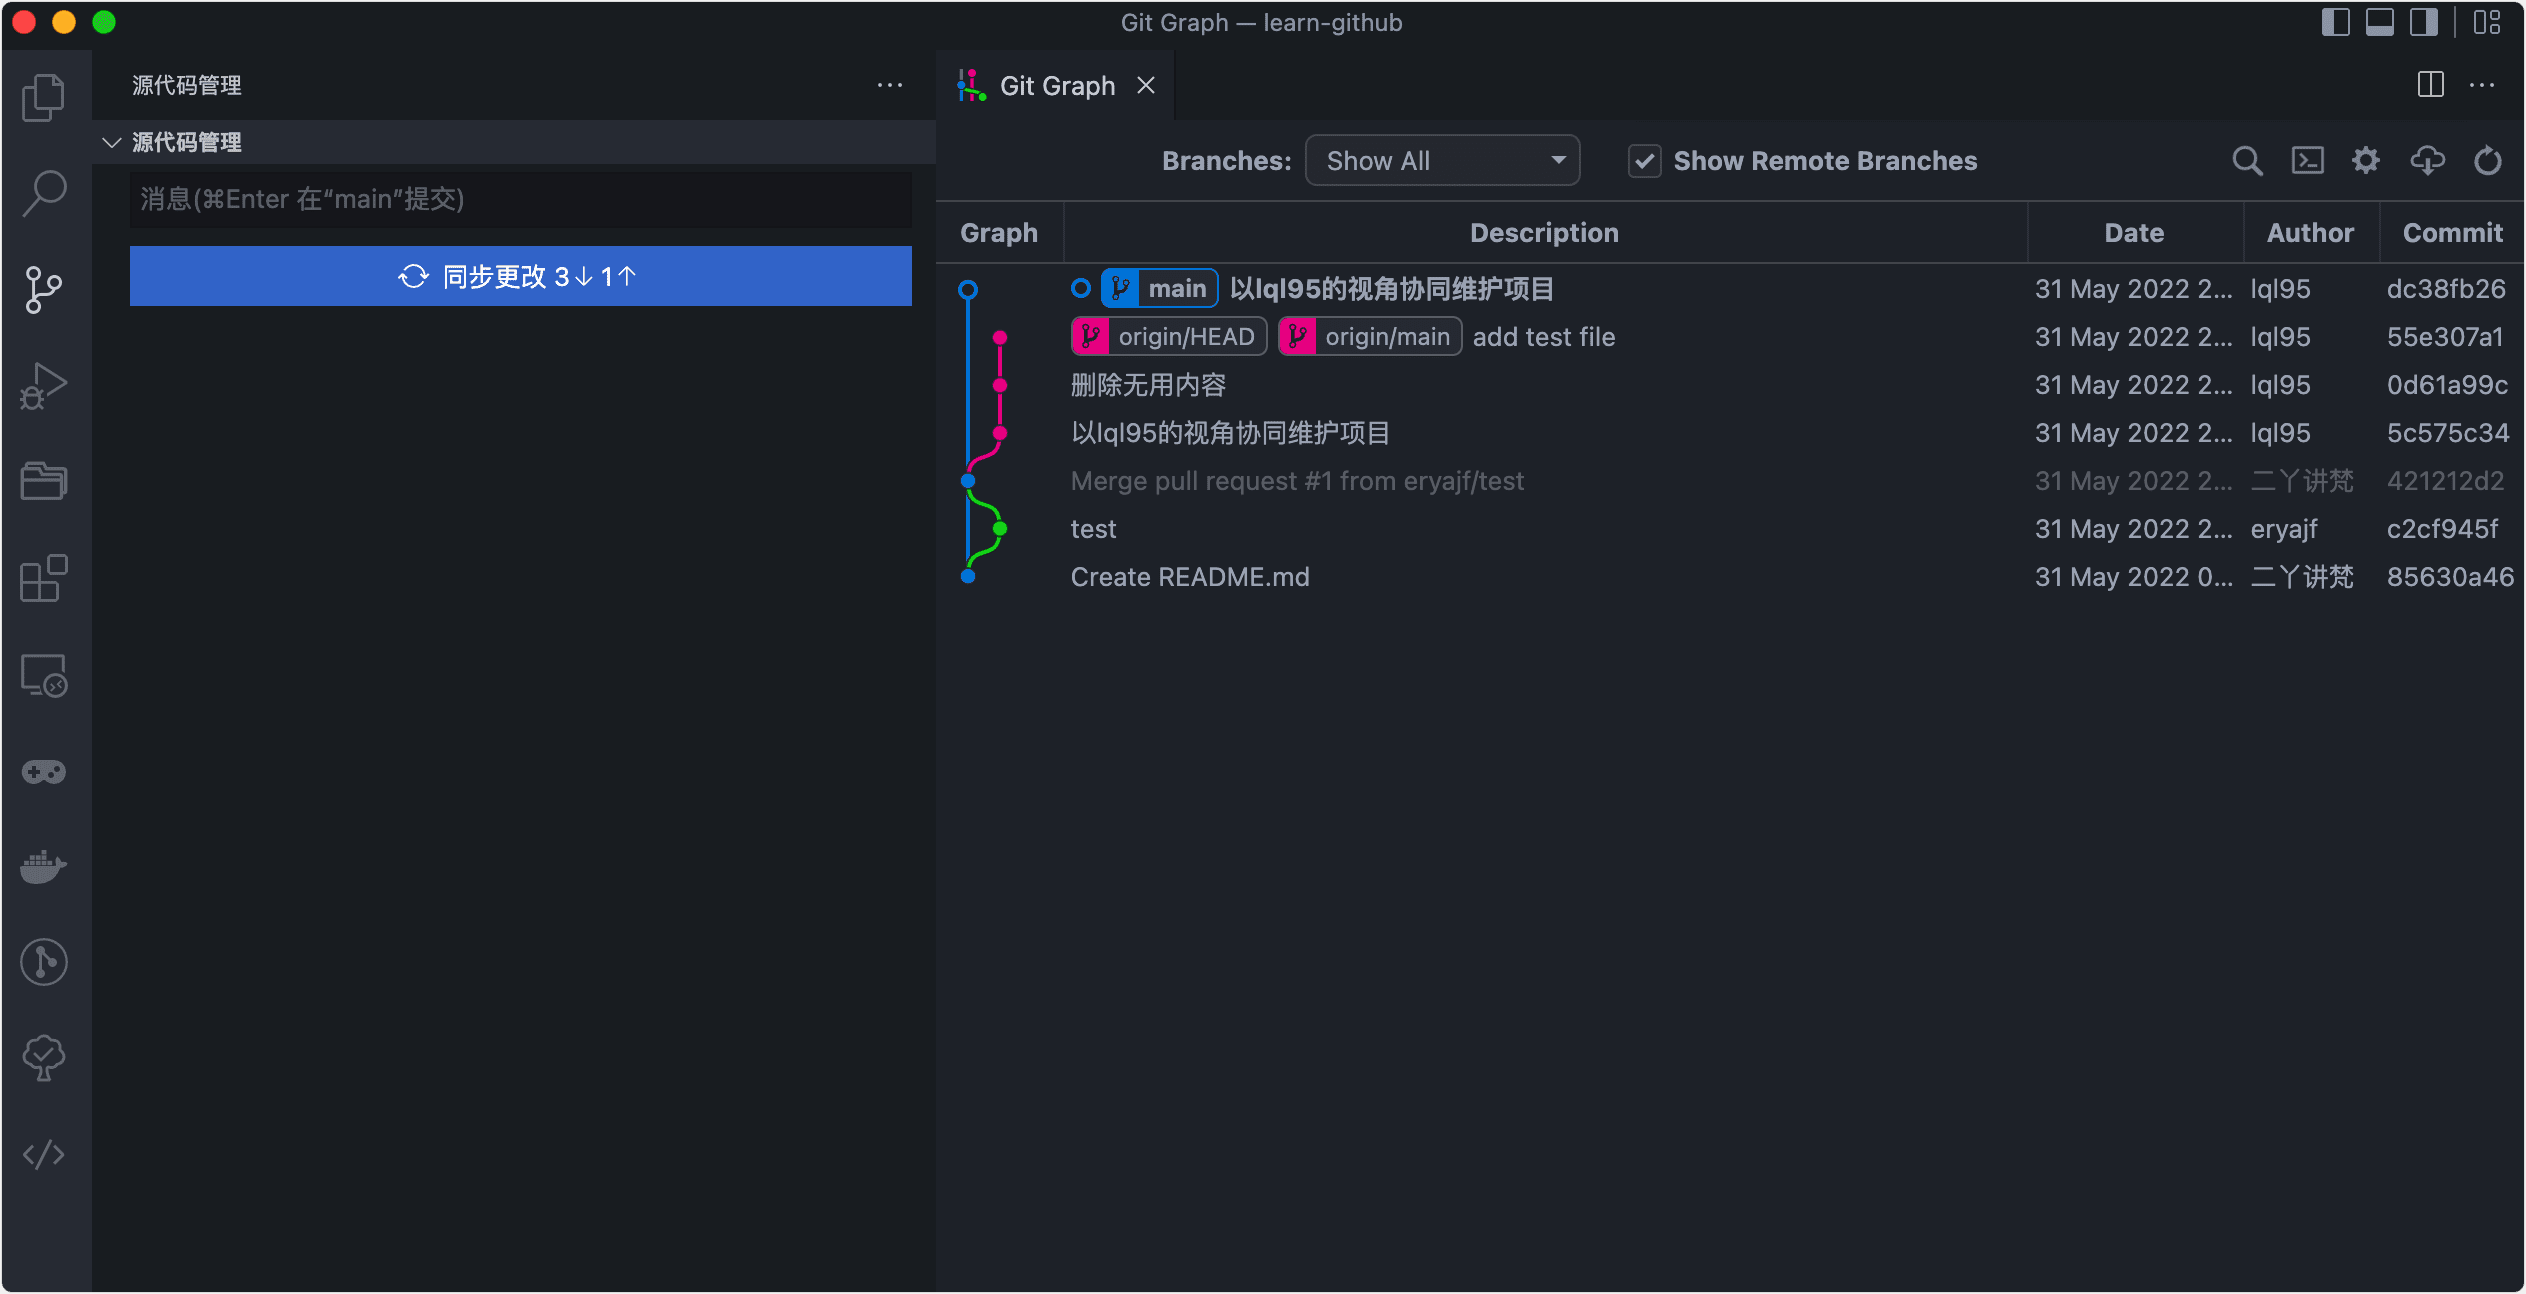Screen dimensions: 2526x1294
Task: Open the Extensions view
Action: (44, 577)
